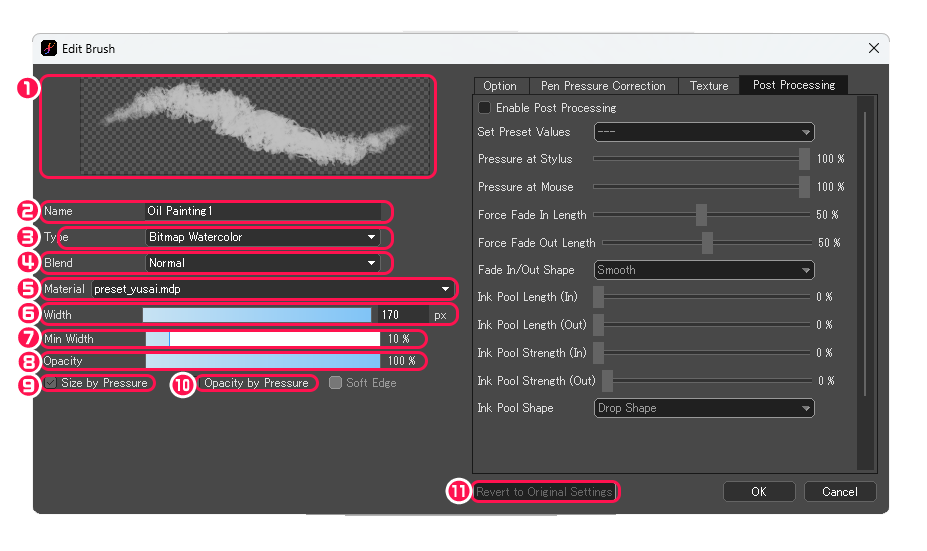Switch to the Pen Pressure Correction tab
The image size is (927, 551).
click(603, 86)
